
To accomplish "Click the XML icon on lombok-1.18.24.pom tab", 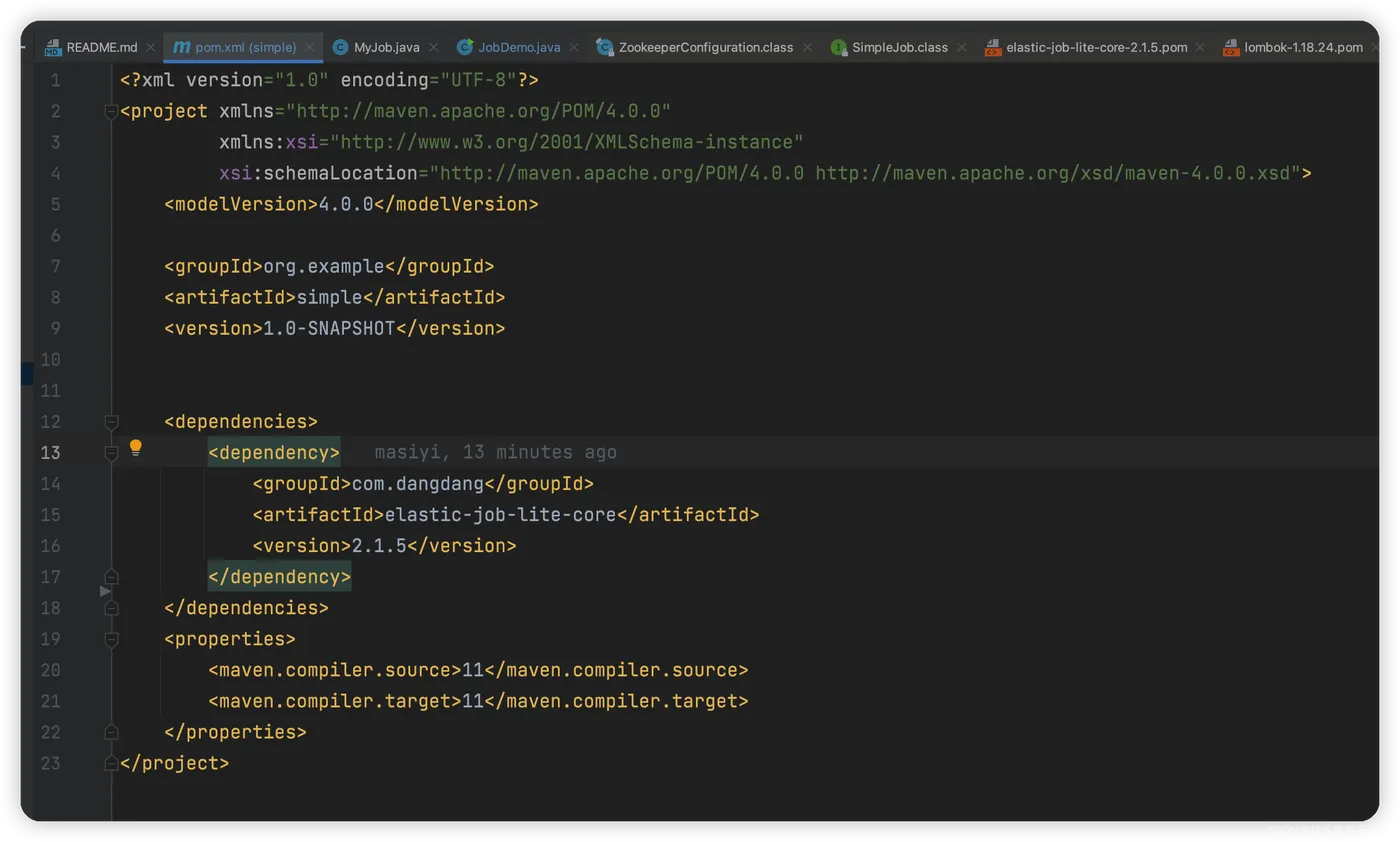I will tap(1231, 47).
